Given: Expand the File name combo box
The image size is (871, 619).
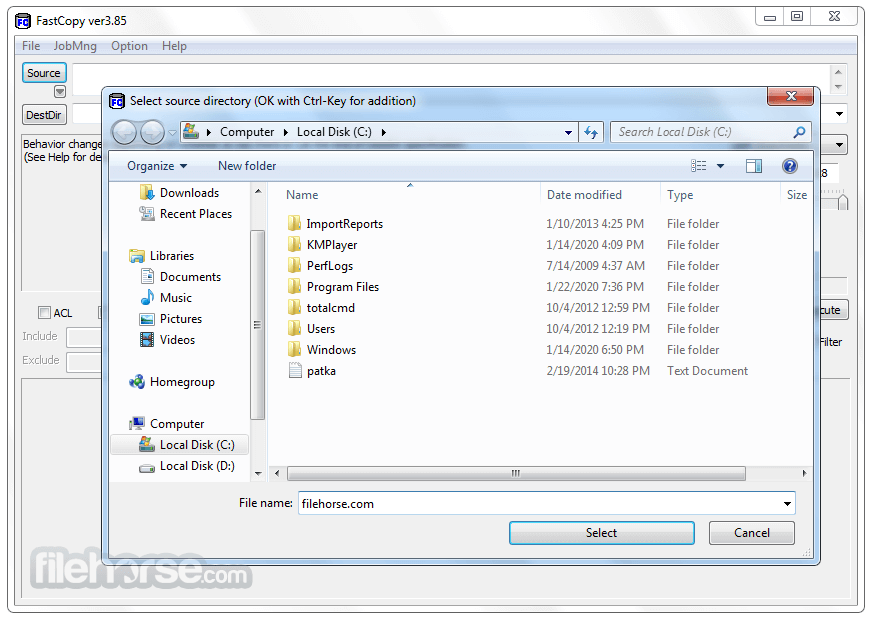Looking at the screenshot, I should (786, 503).
